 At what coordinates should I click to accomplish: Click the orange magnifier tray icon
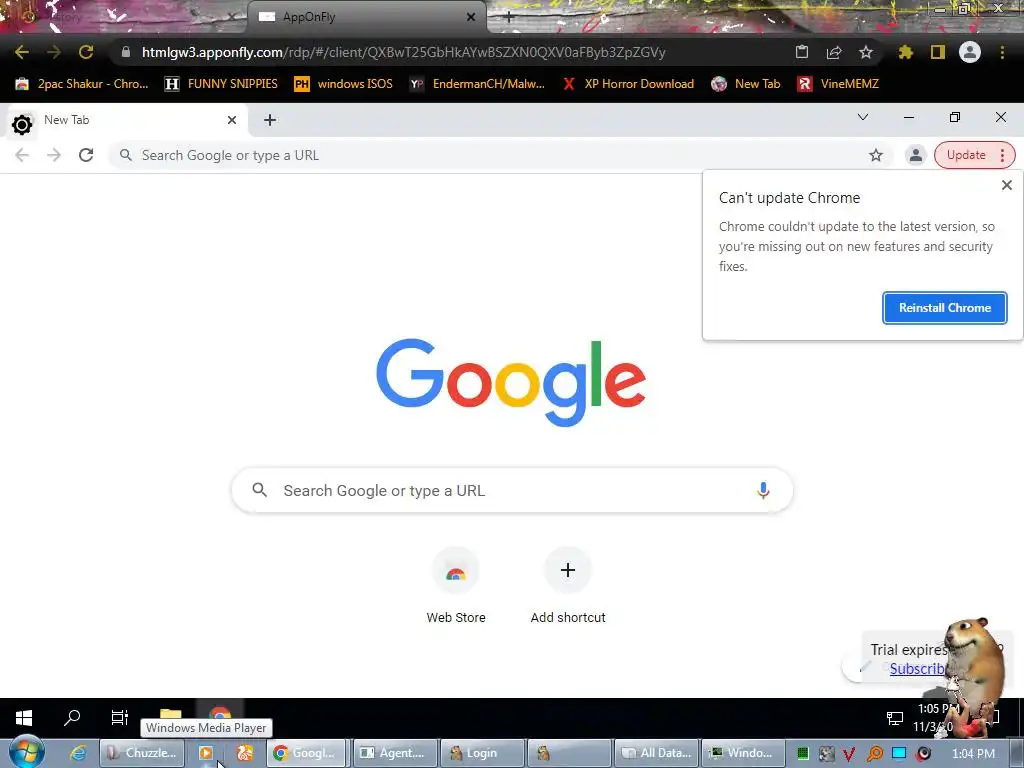874,754
